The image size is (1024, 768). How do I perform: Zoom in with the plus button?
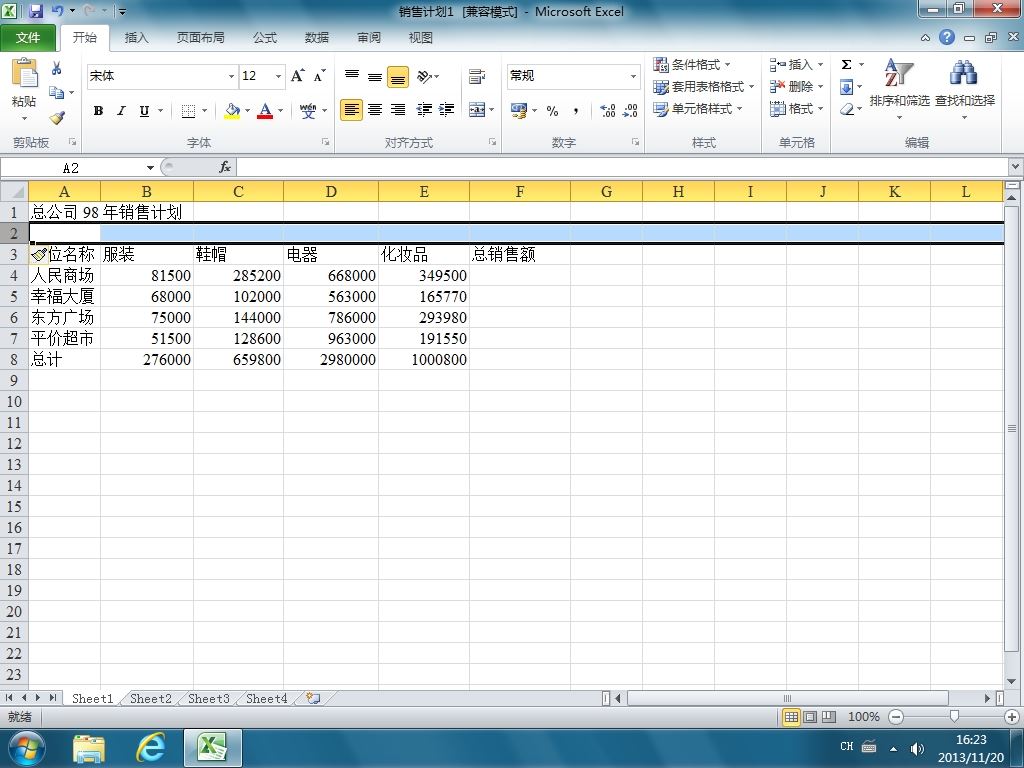tap(1012, 717)
